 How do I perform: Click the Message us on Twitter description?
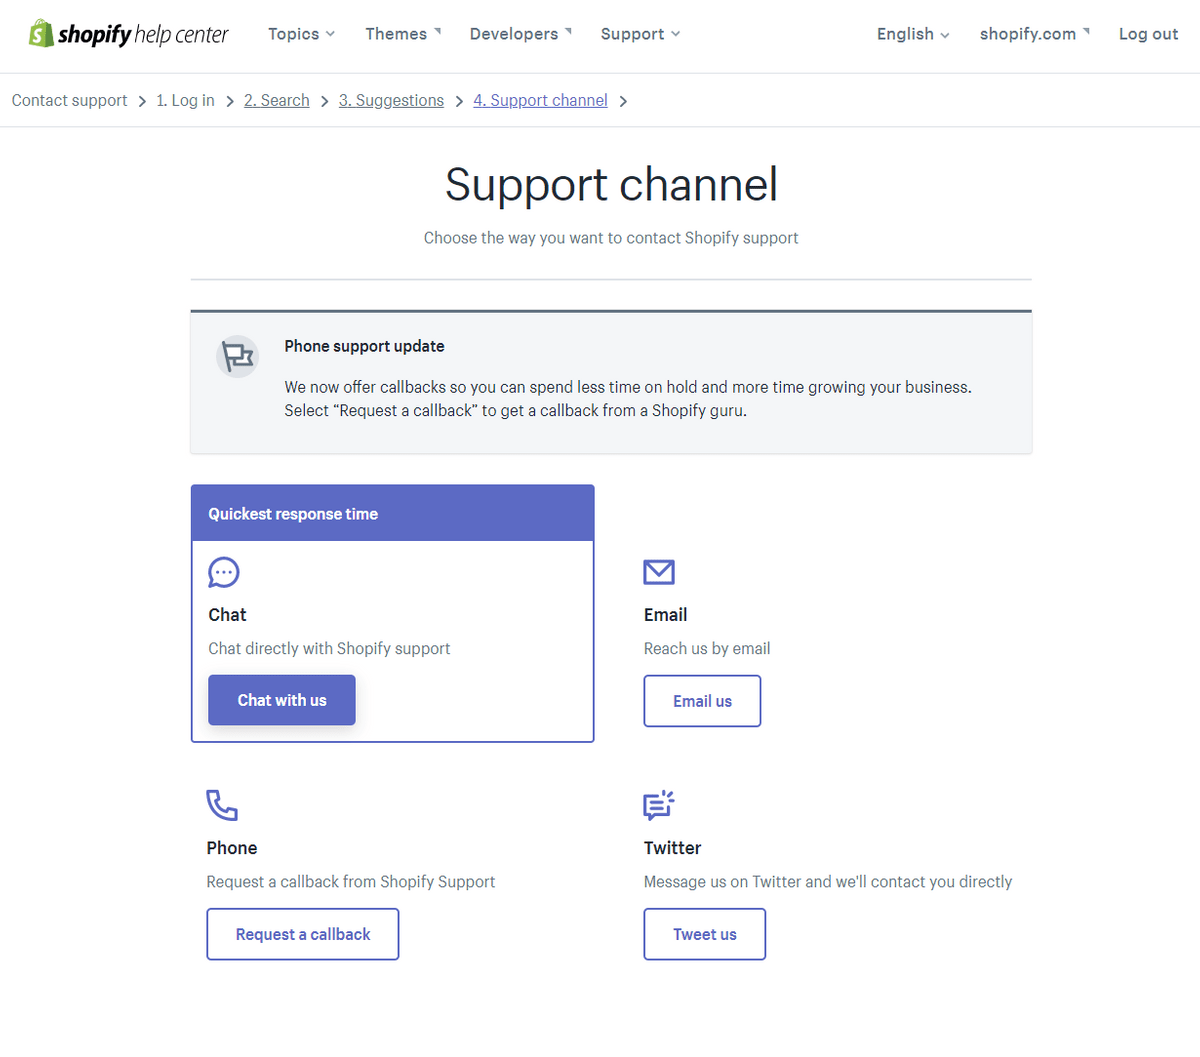[828, 882]
